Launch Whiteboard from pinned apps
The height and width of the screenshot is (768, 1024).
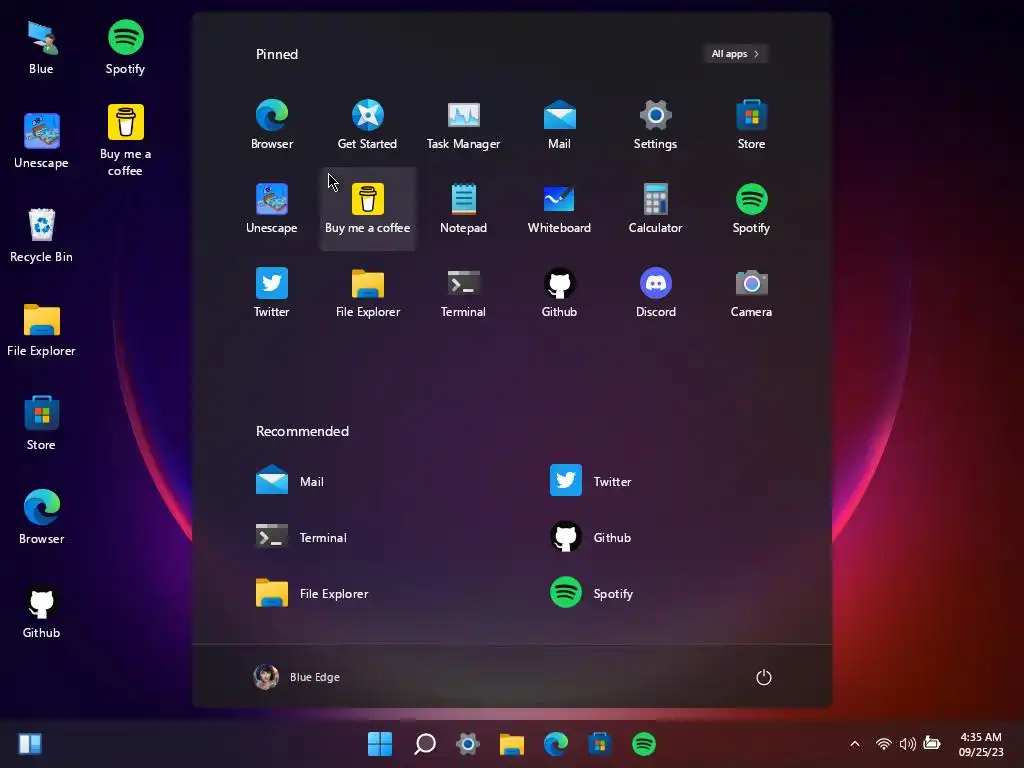[559, 209]
